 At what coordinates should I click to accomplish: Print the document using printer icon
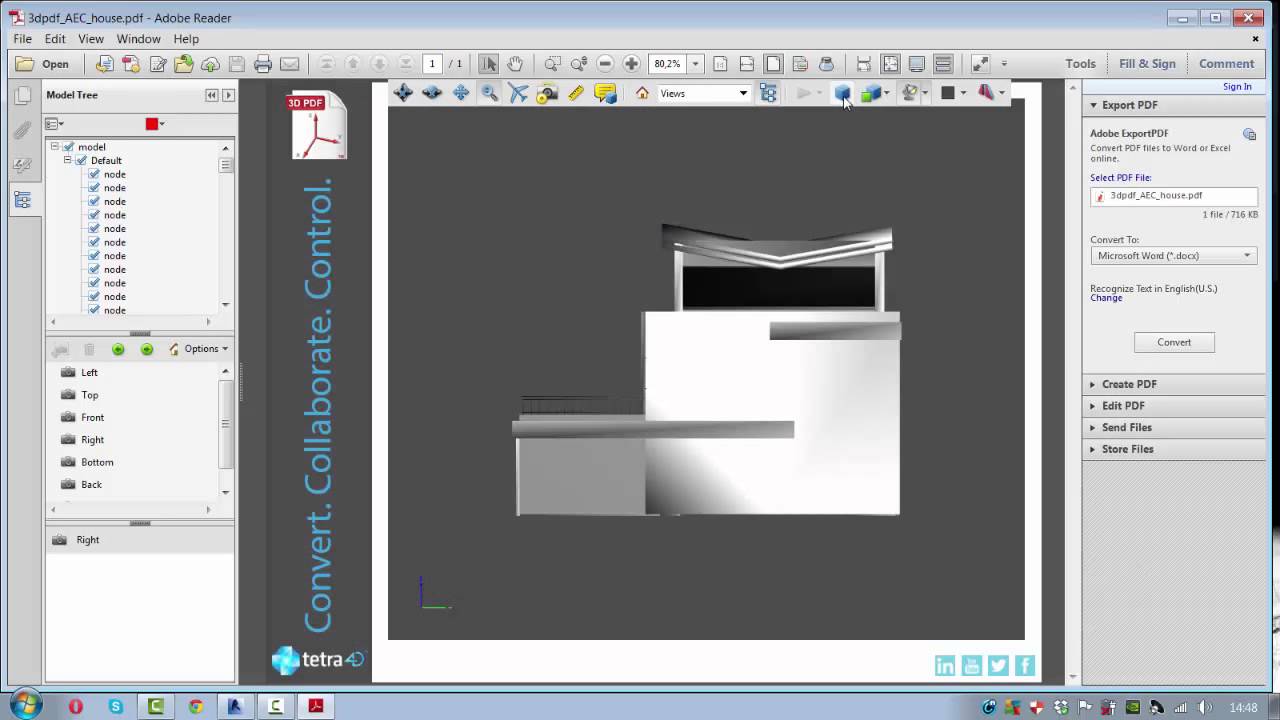(x=263, y=64)
